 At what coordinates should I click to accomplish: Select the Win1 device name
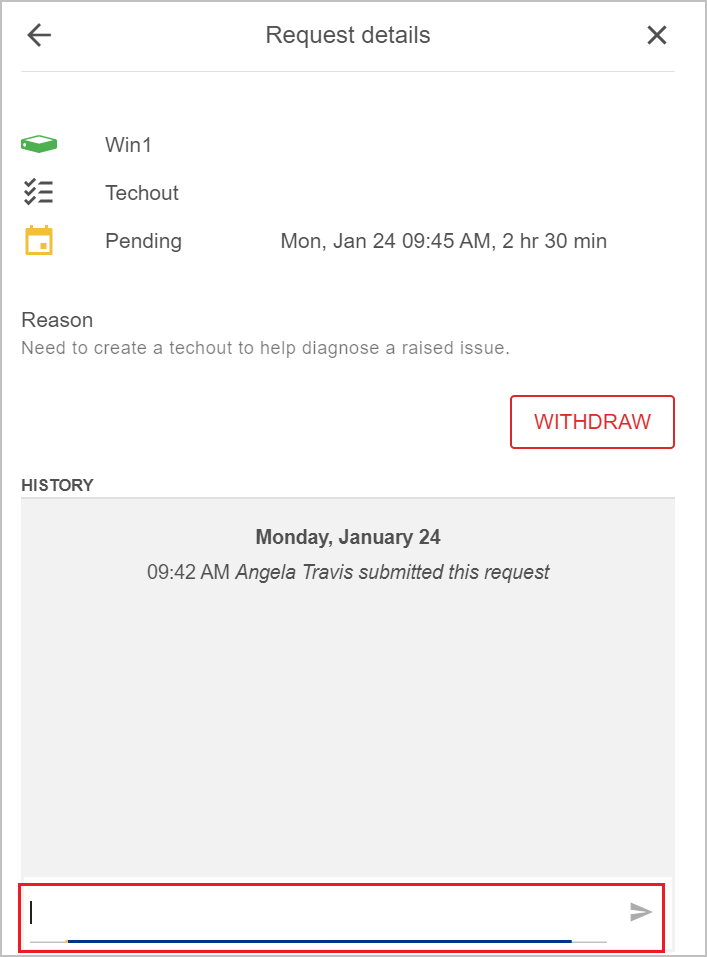point(128,145)
